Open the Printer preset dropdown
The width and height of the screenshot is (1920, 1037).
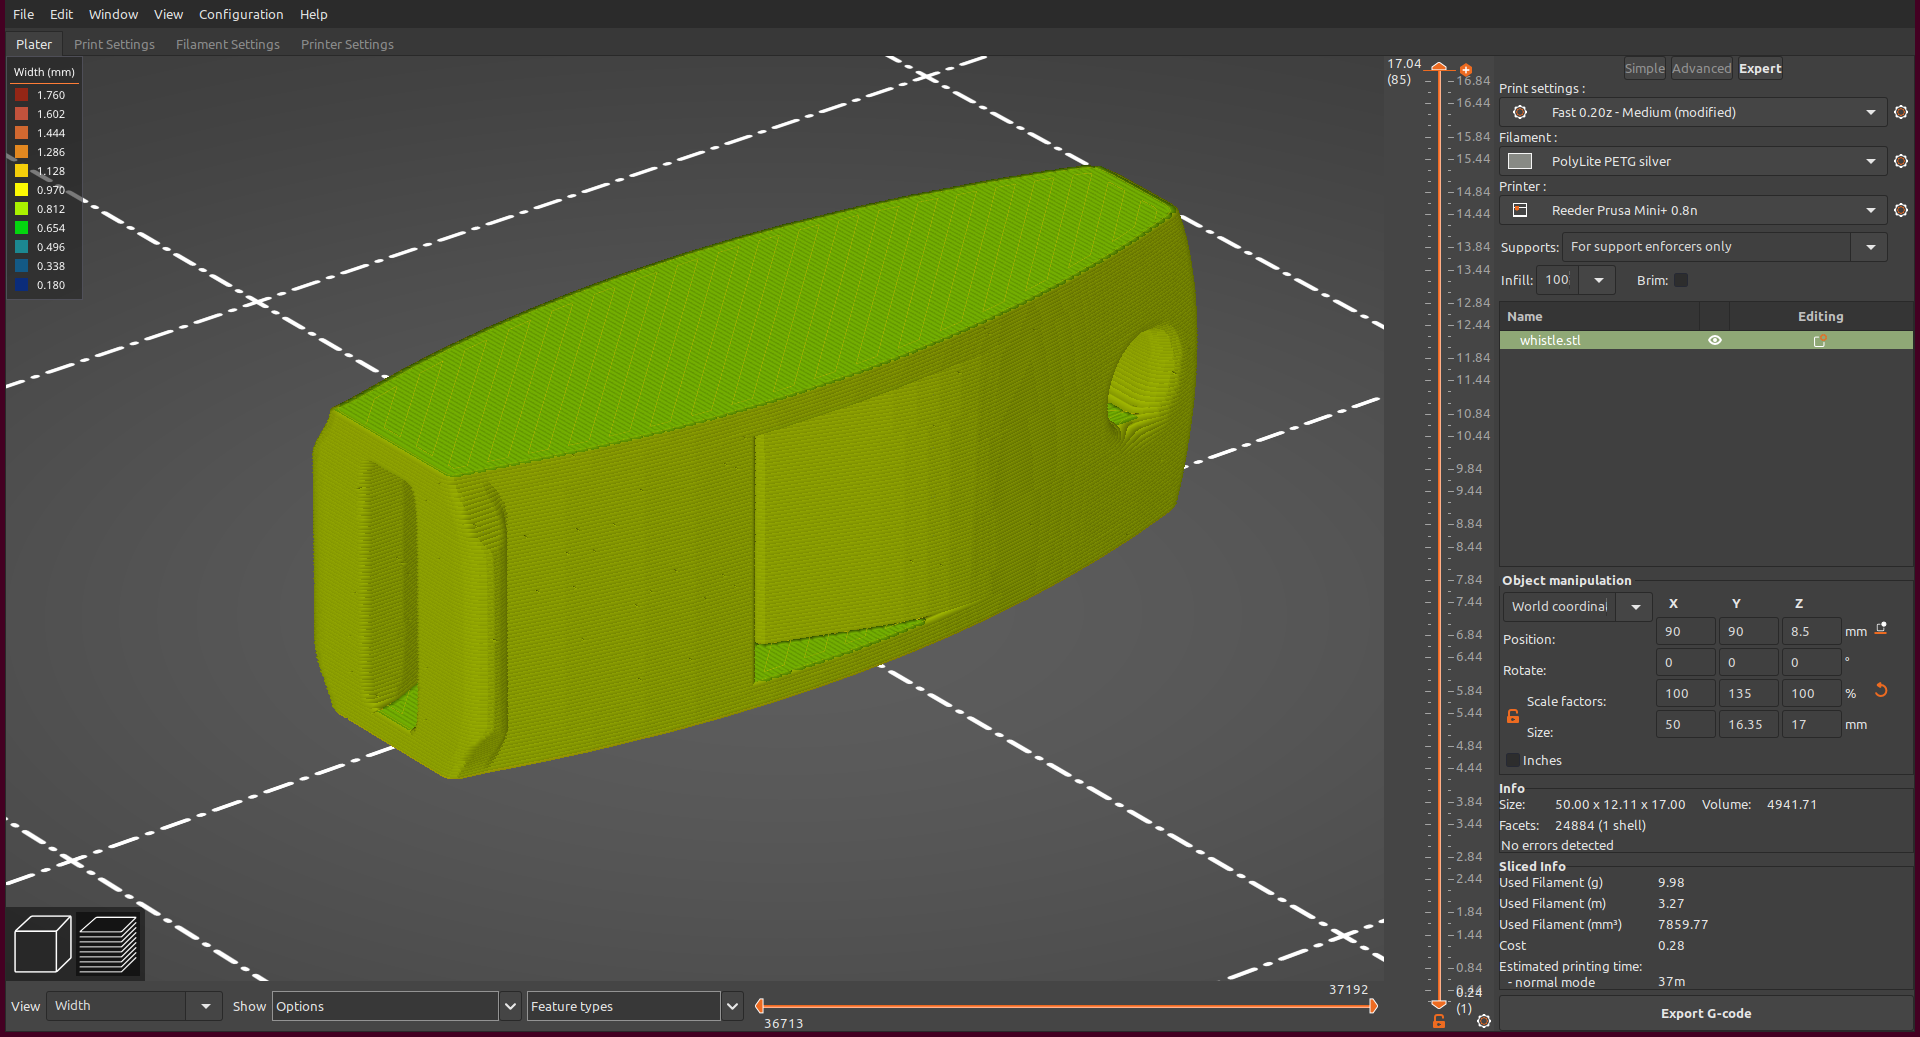[x=1693, y=210]
